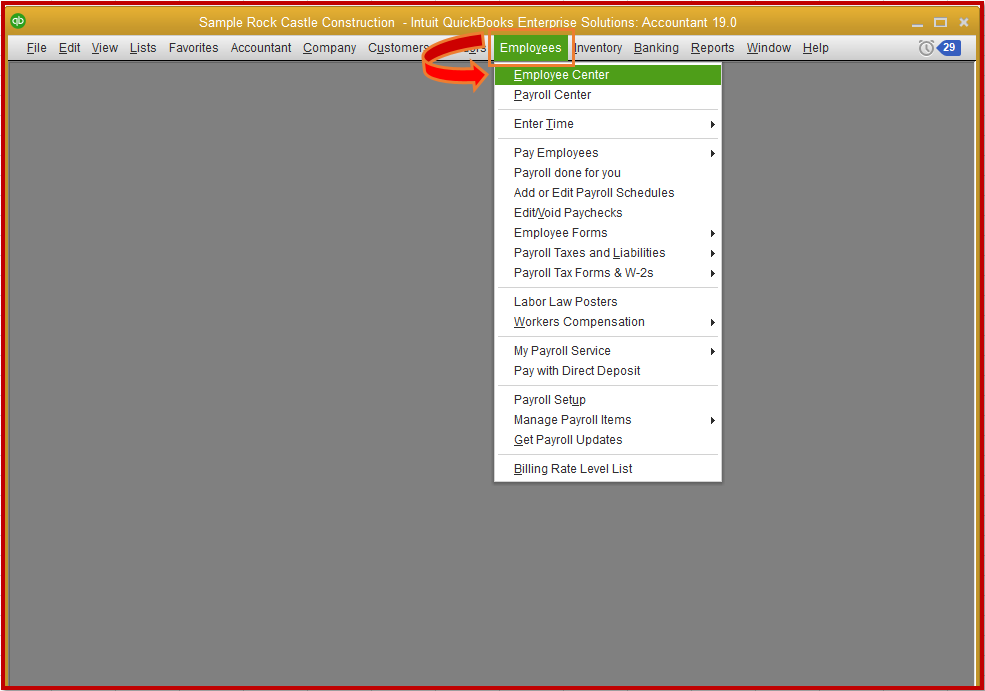985x691 pixels.
Task: Open the Inventory menu
Action: [597, 48]
